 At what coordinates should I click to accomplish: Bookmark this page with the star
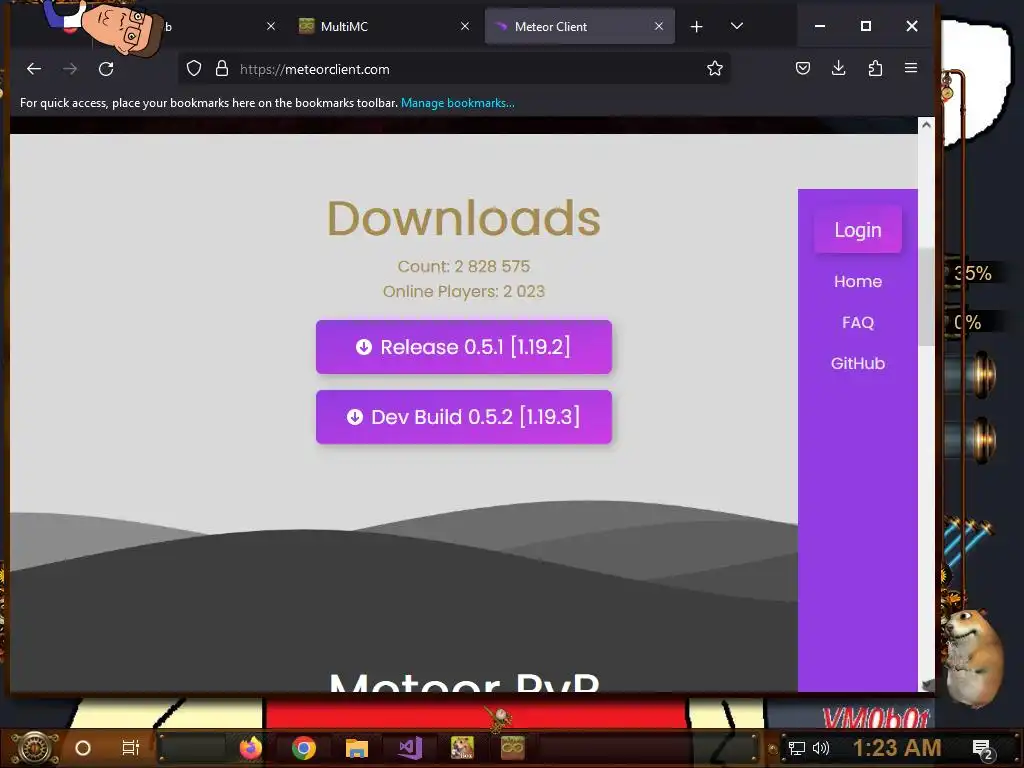714,69
